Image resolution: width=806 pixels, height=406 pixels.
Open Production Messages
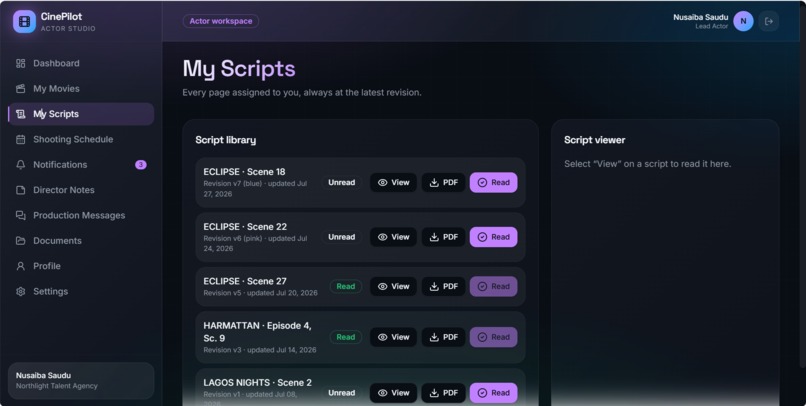tap(81, 215)
